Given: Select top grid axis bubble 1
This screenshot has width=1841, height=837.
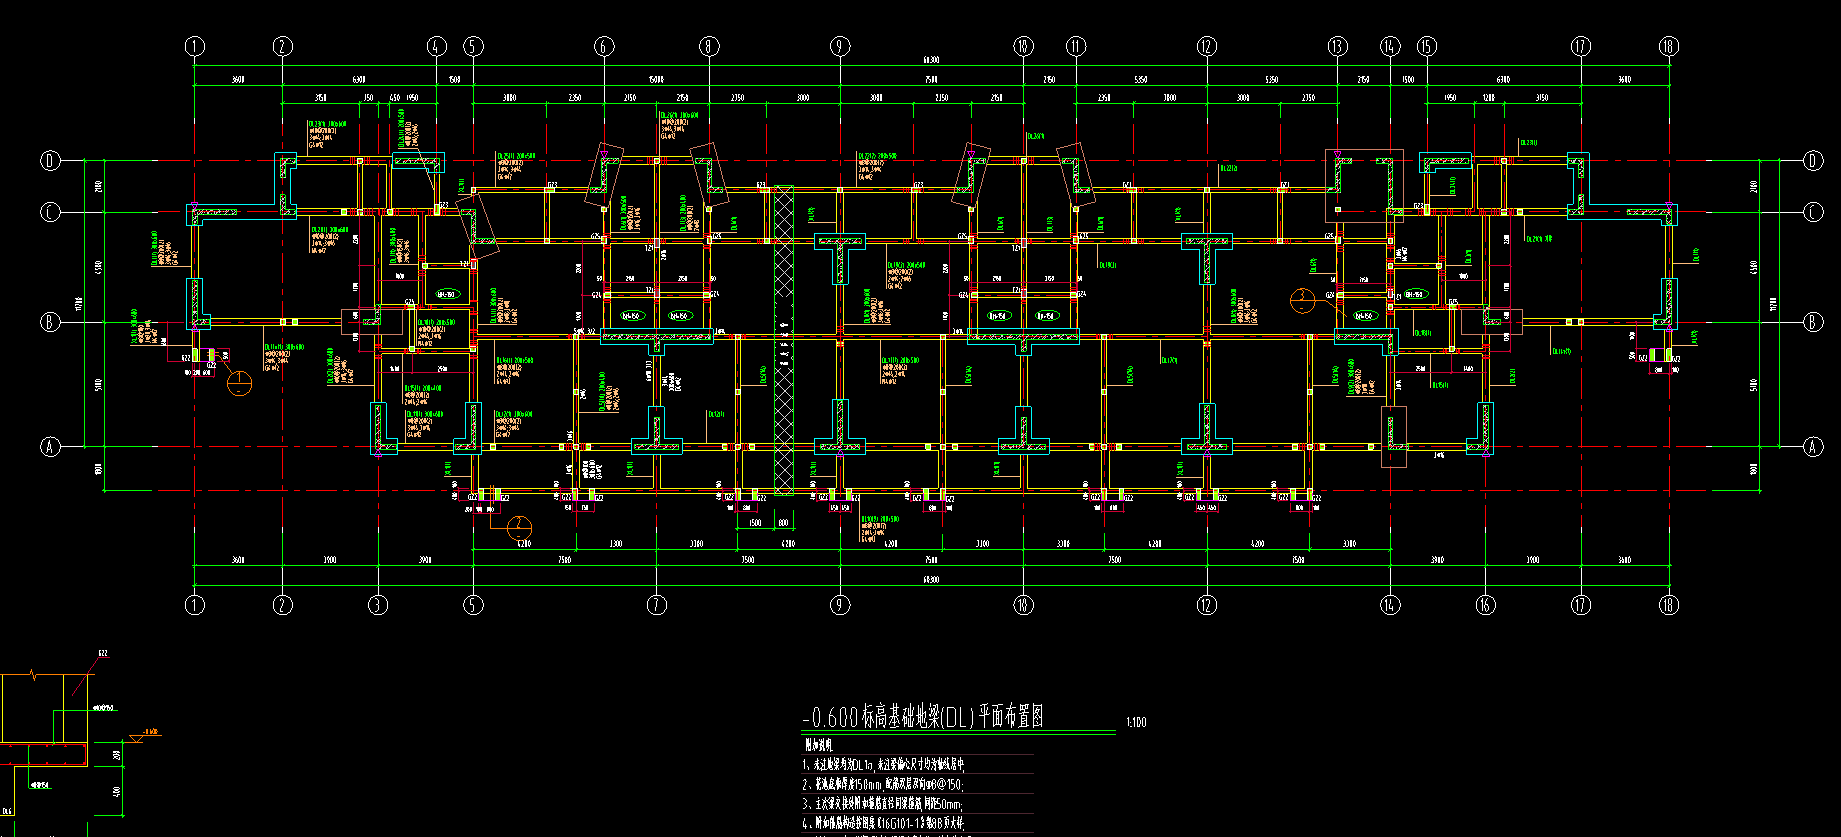Looking at the screenshot, I should [x=194, y=46].
